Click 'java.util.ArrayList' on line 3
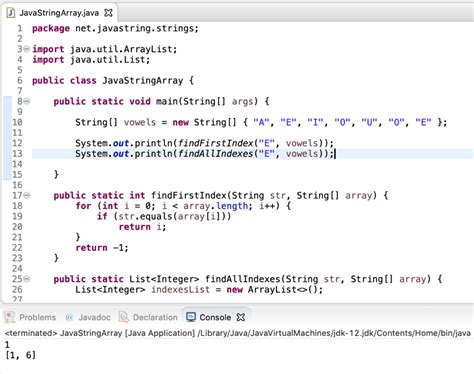Viewport: 474px width, 374px height. pyautogui.click(x=121, y=49)
